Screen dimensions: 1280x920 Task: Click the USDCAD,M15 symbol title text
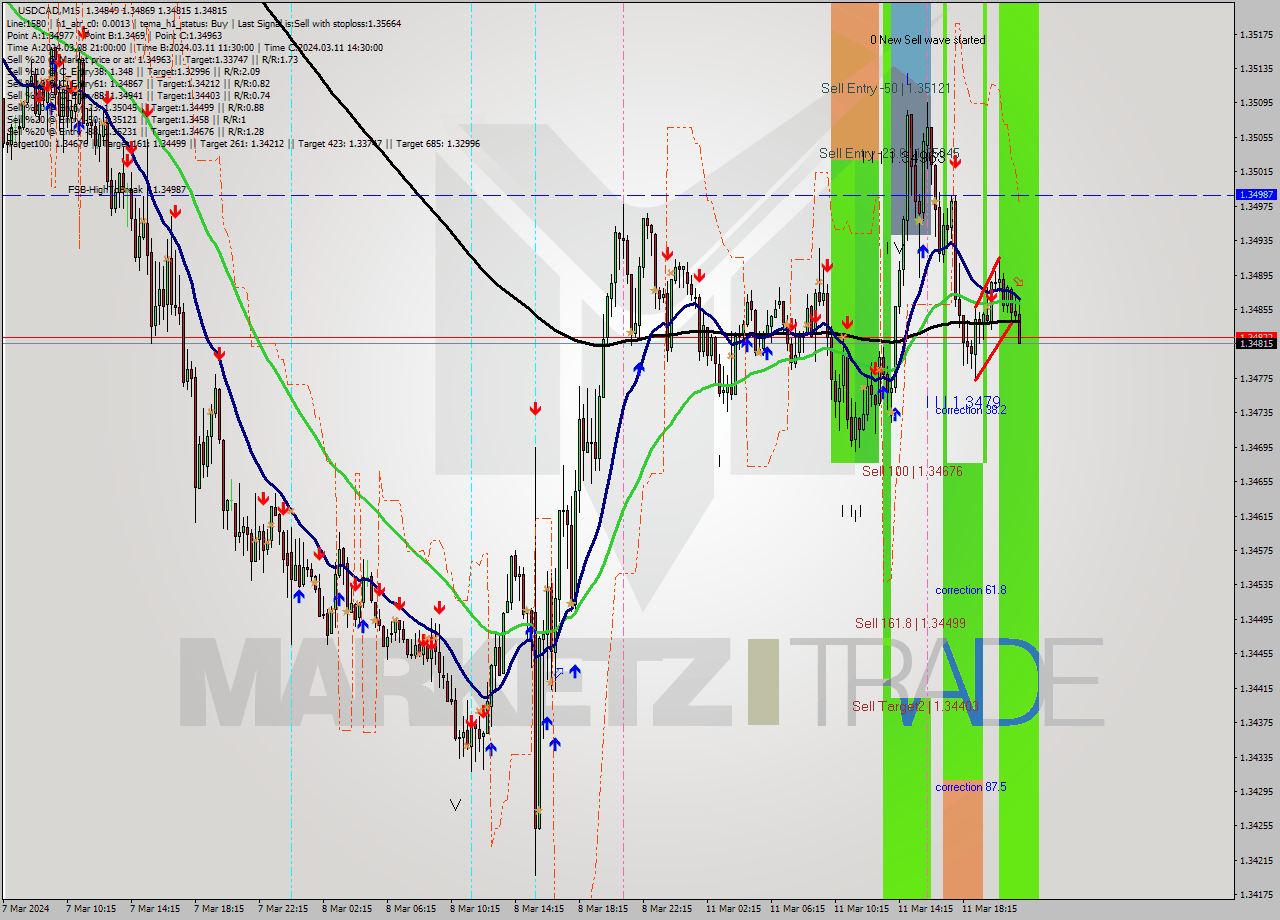tap(49, 10)
